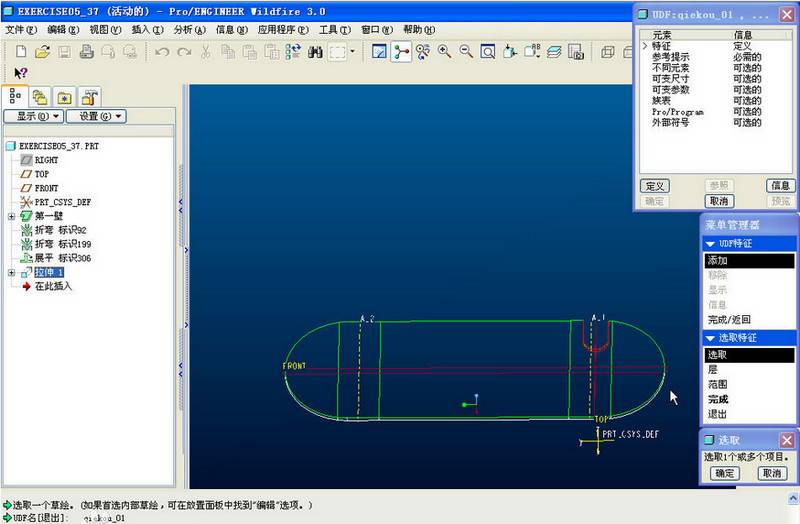Click the binoculars Find icon
This screenshot has height=524, width=800.
314,51
